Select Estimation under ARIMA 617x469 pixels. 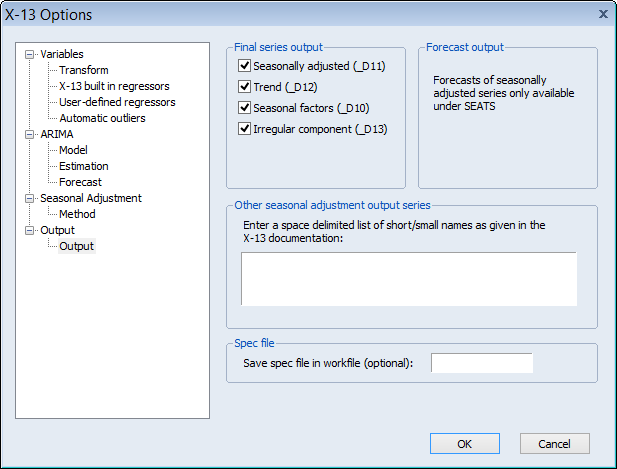(84, 166)
